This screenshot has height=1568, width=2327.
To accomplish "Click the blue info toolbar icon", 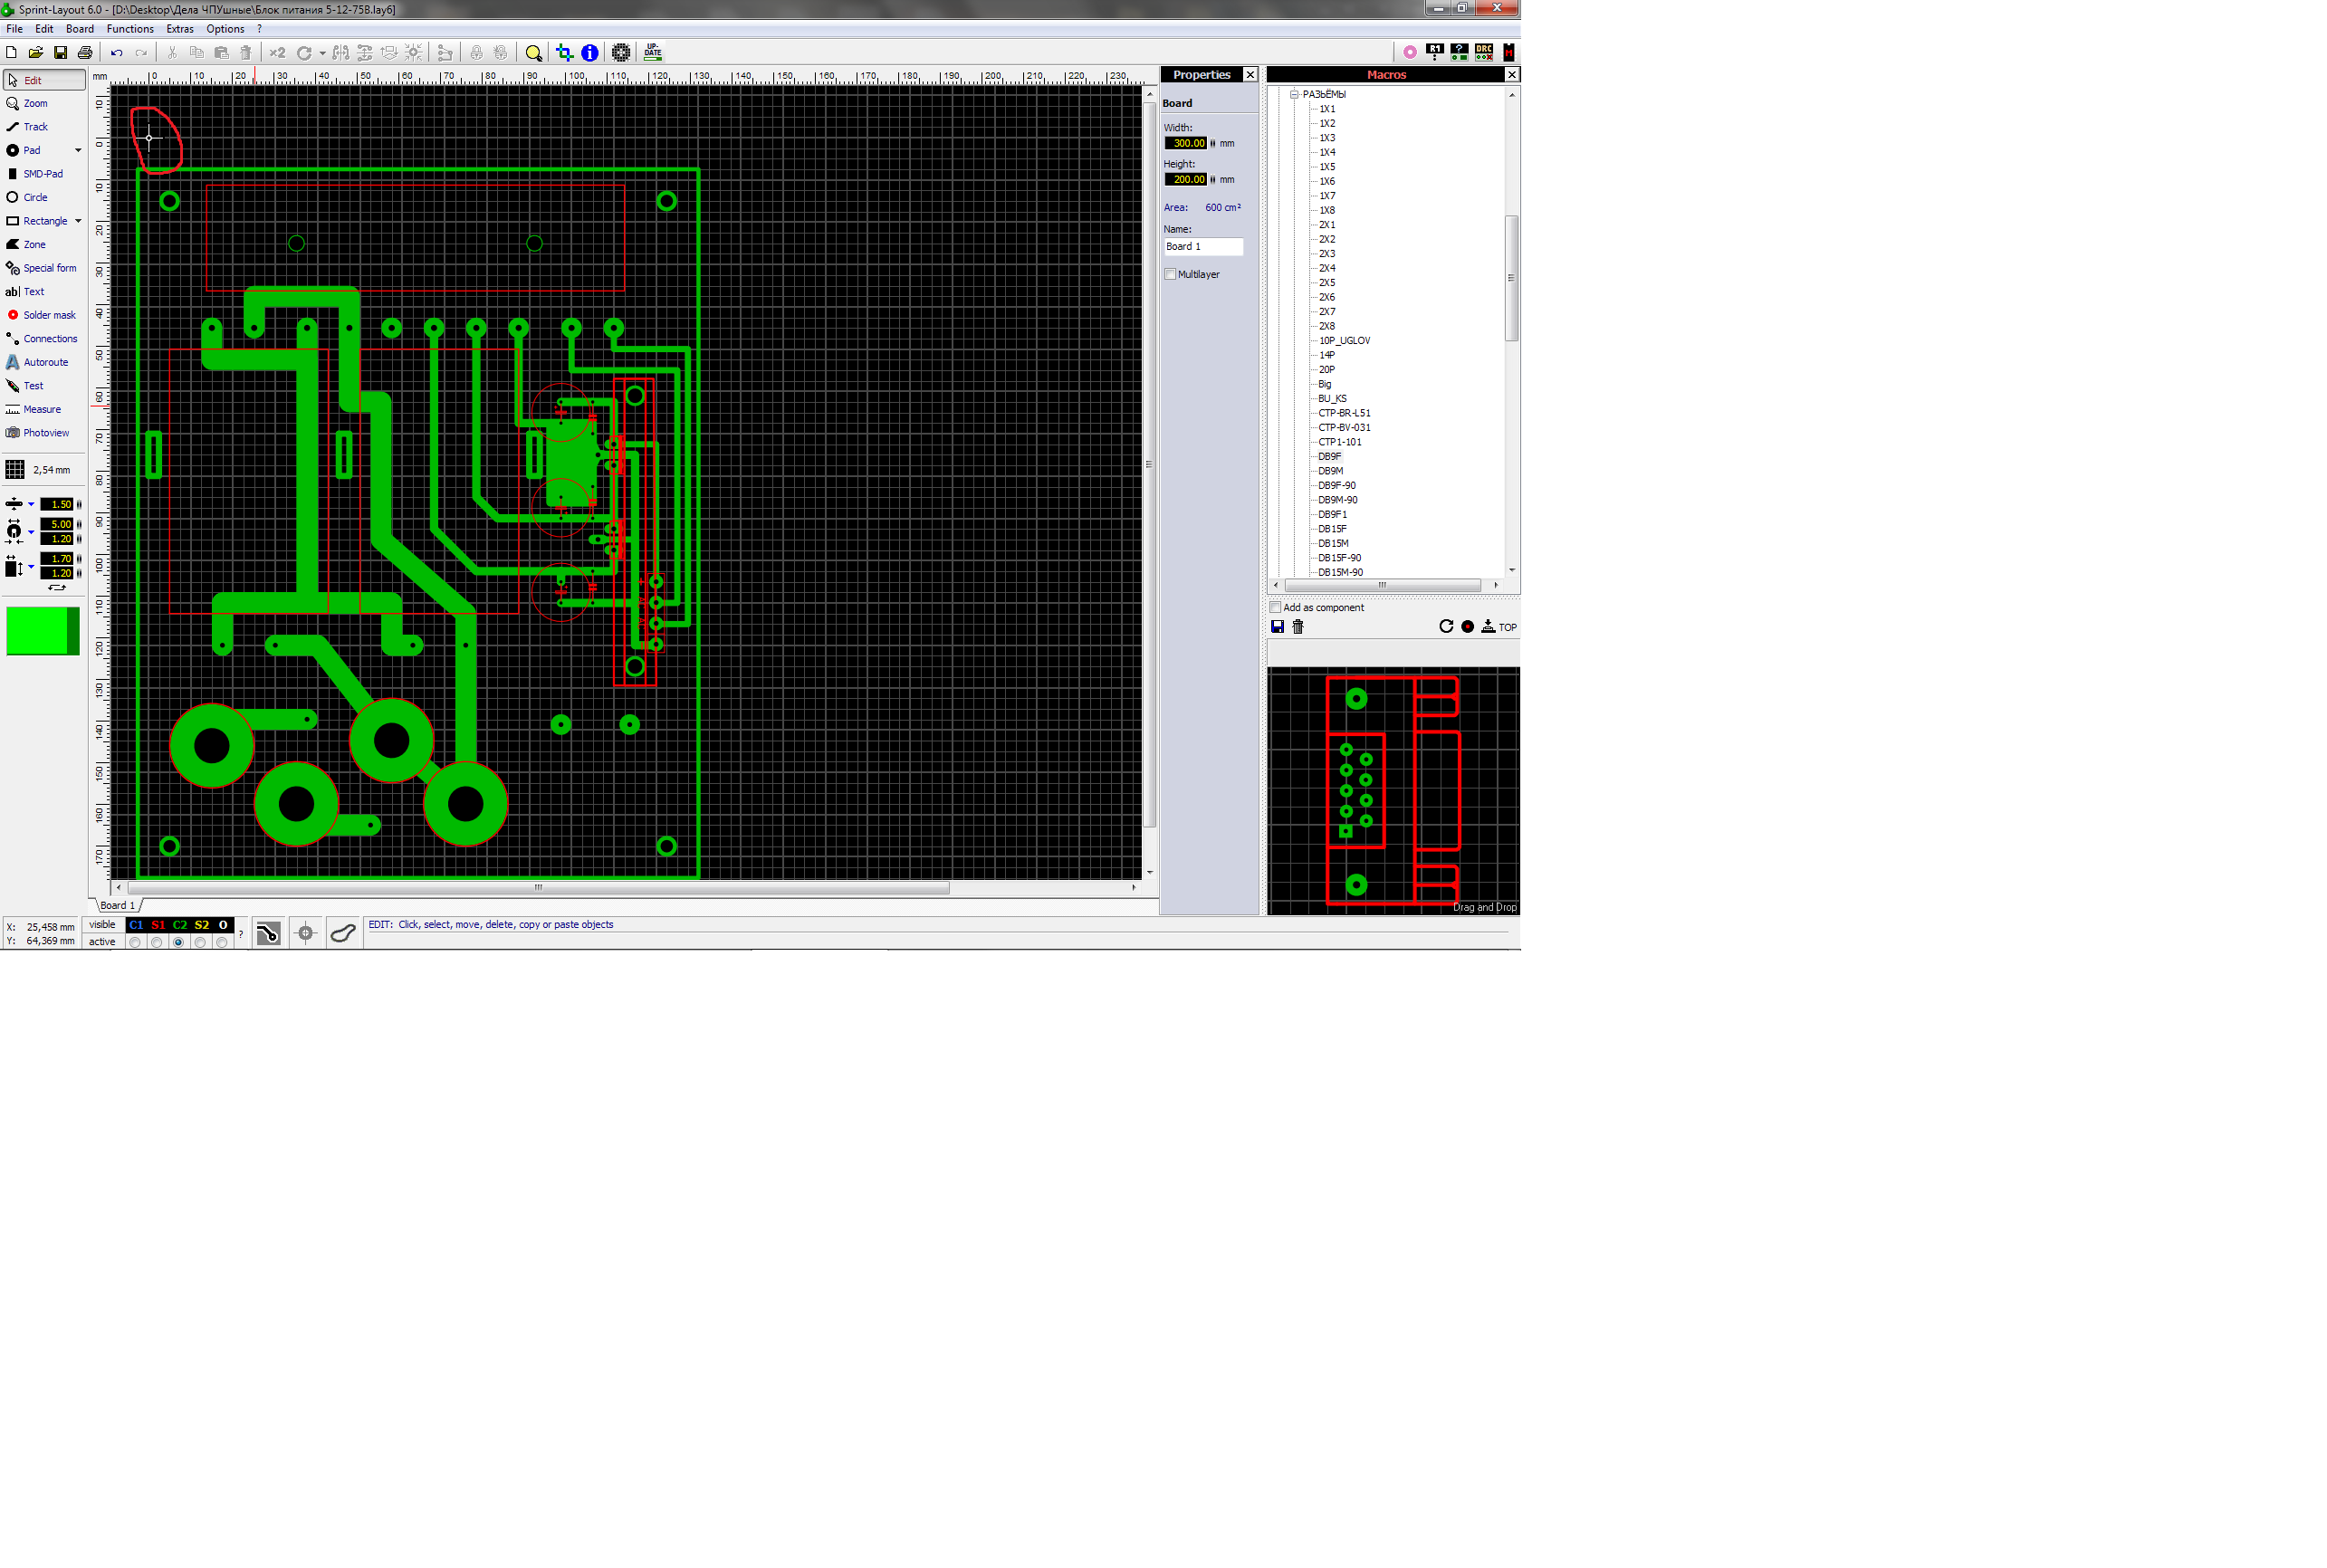I will (x=590, y=53).
